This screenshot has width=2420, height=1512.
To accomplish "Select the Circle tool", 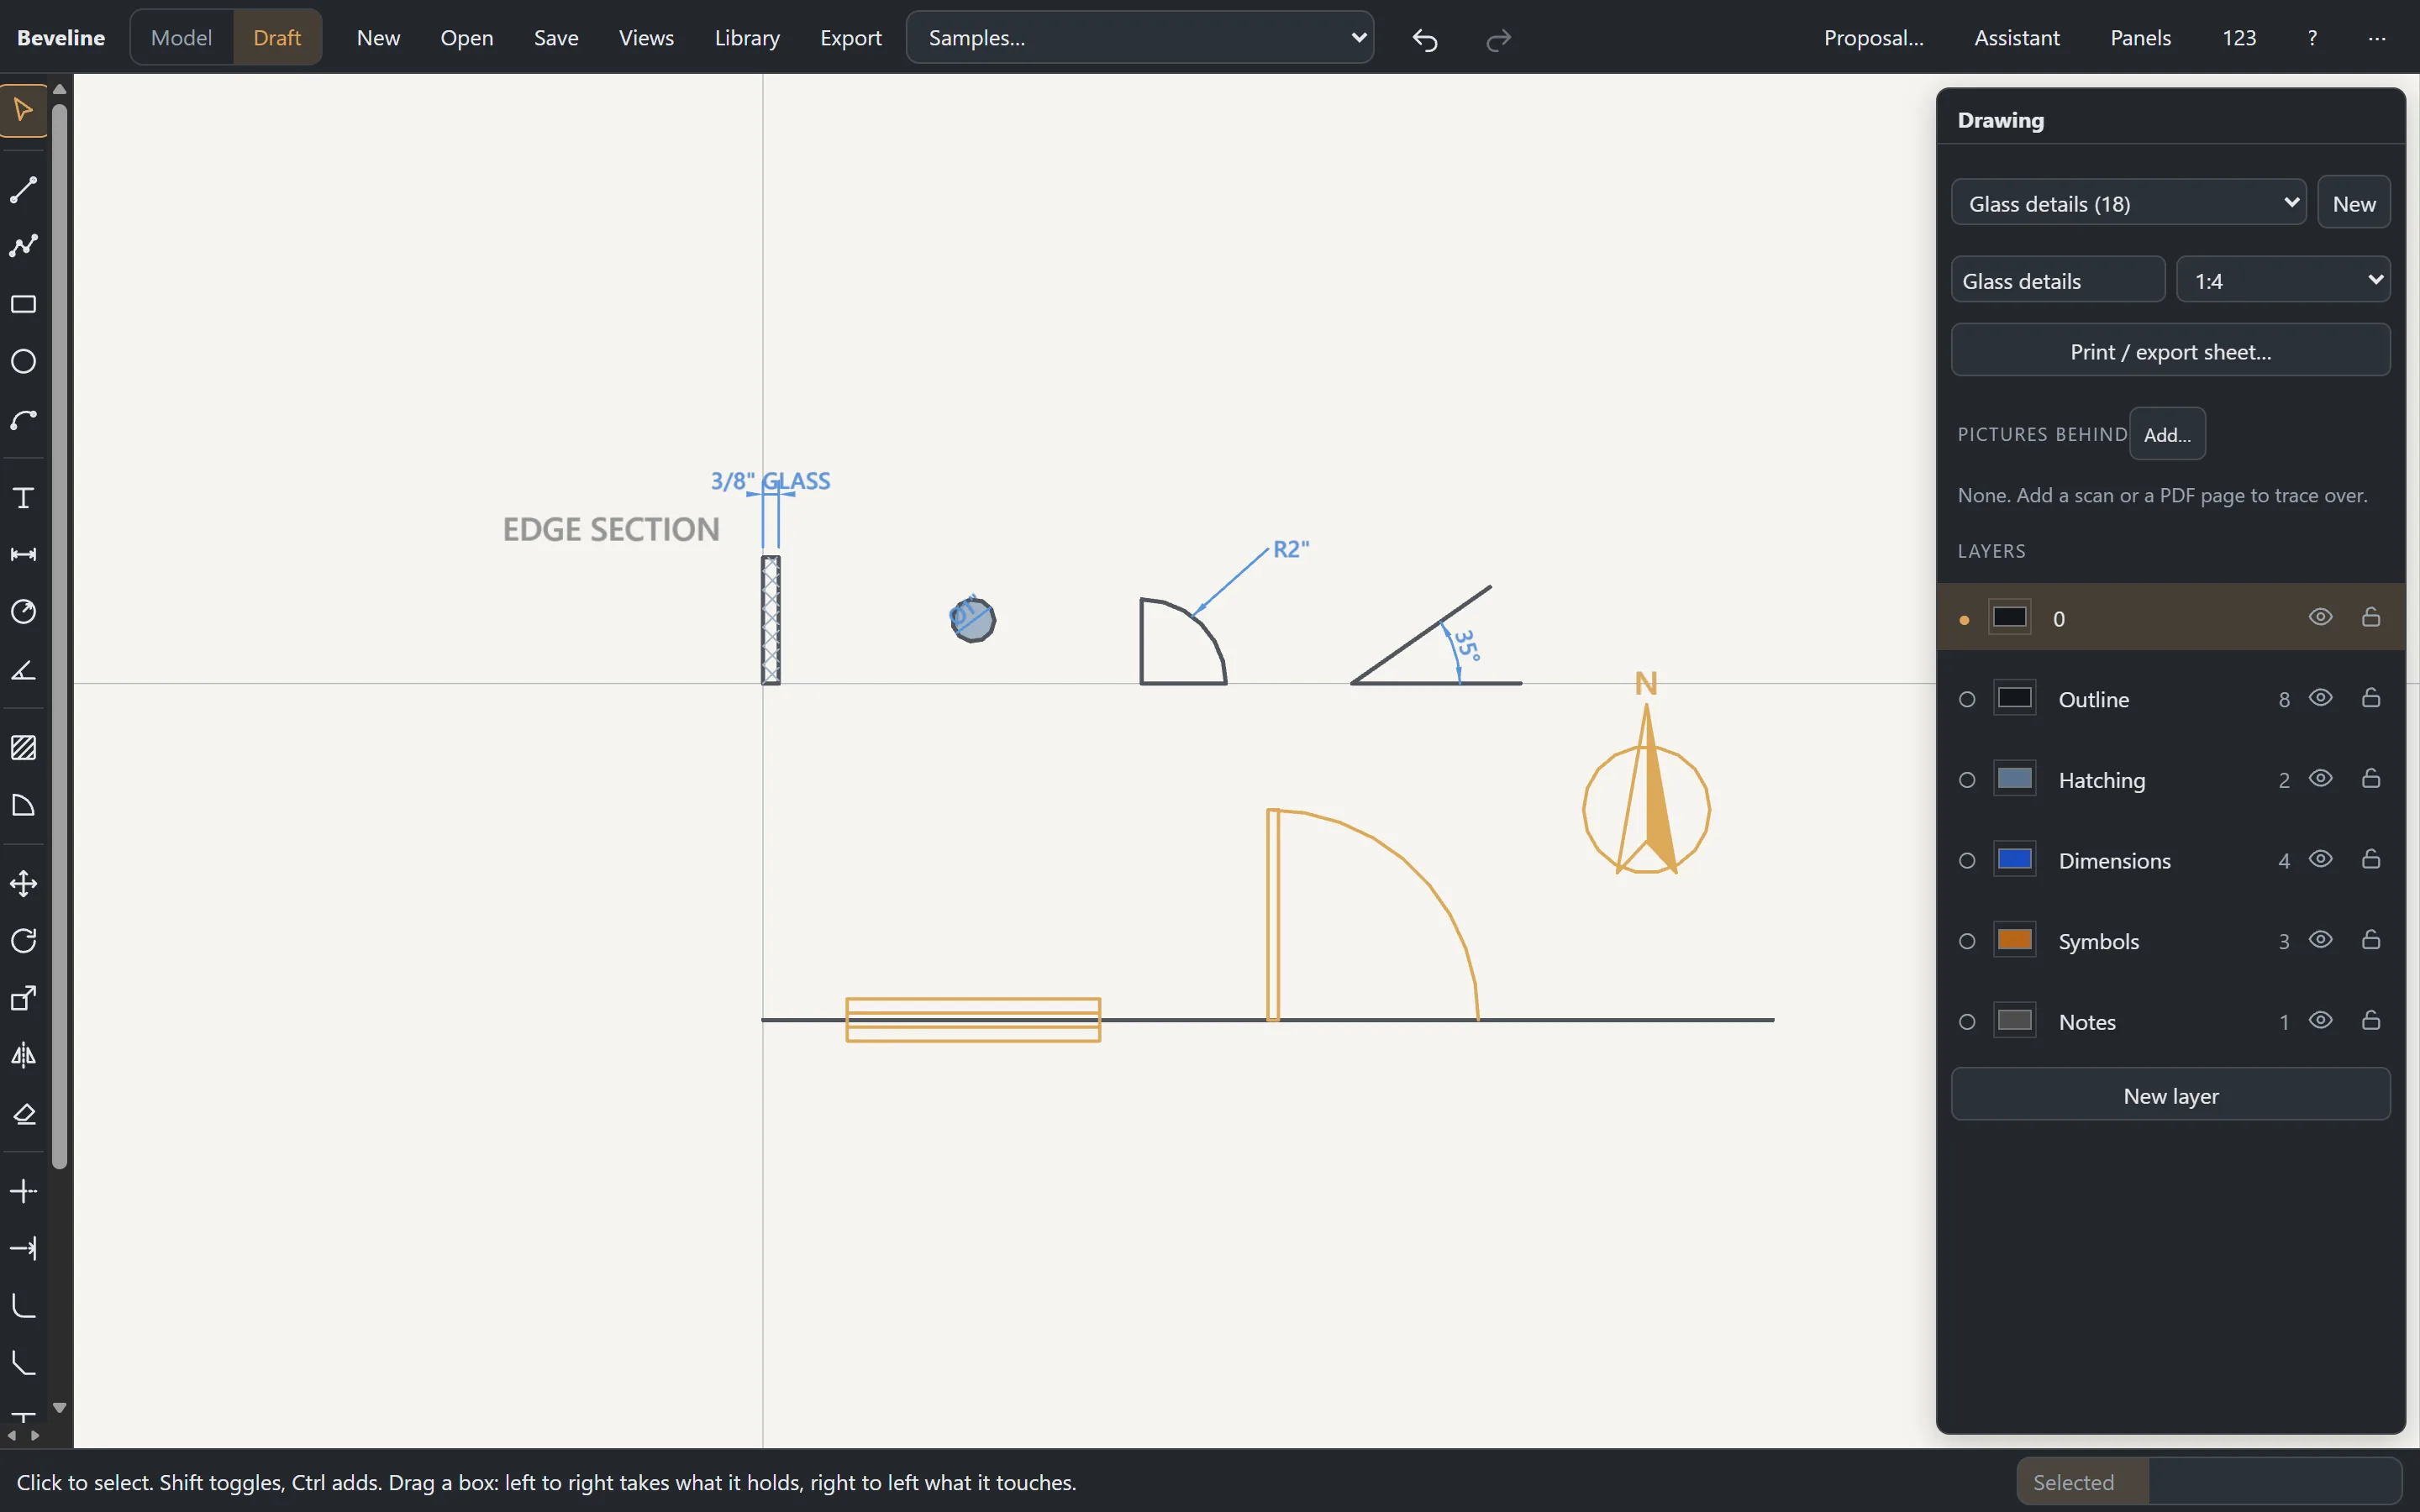I will [23, 361].
